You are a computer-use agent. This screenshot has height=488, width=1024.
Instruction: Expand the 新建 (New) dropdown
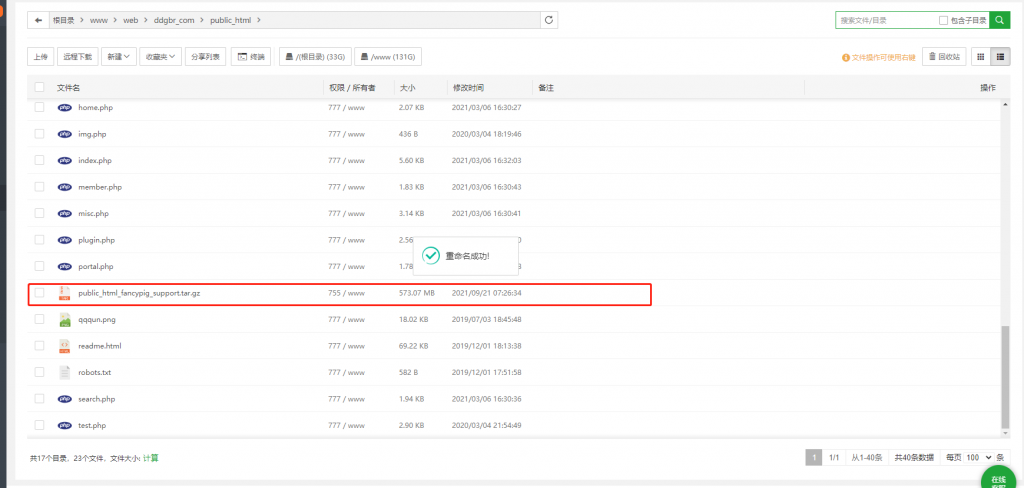point(118,57)
